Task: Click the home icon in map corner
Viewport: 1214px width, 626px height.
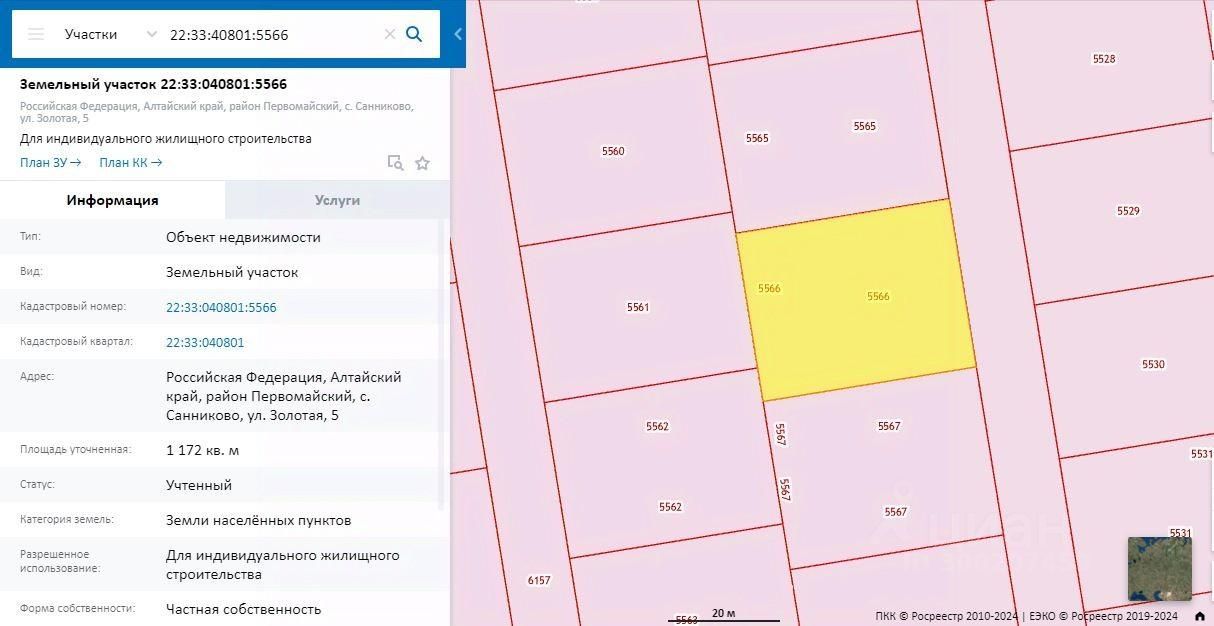Action: 1200,616
